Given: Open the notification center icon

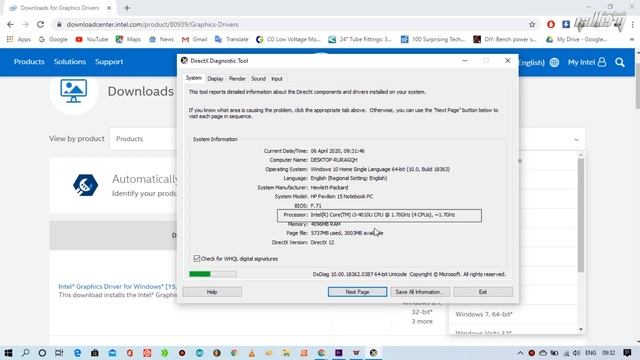Looking at the screenshot, I should pyautogui.click(x=627, y=353).
